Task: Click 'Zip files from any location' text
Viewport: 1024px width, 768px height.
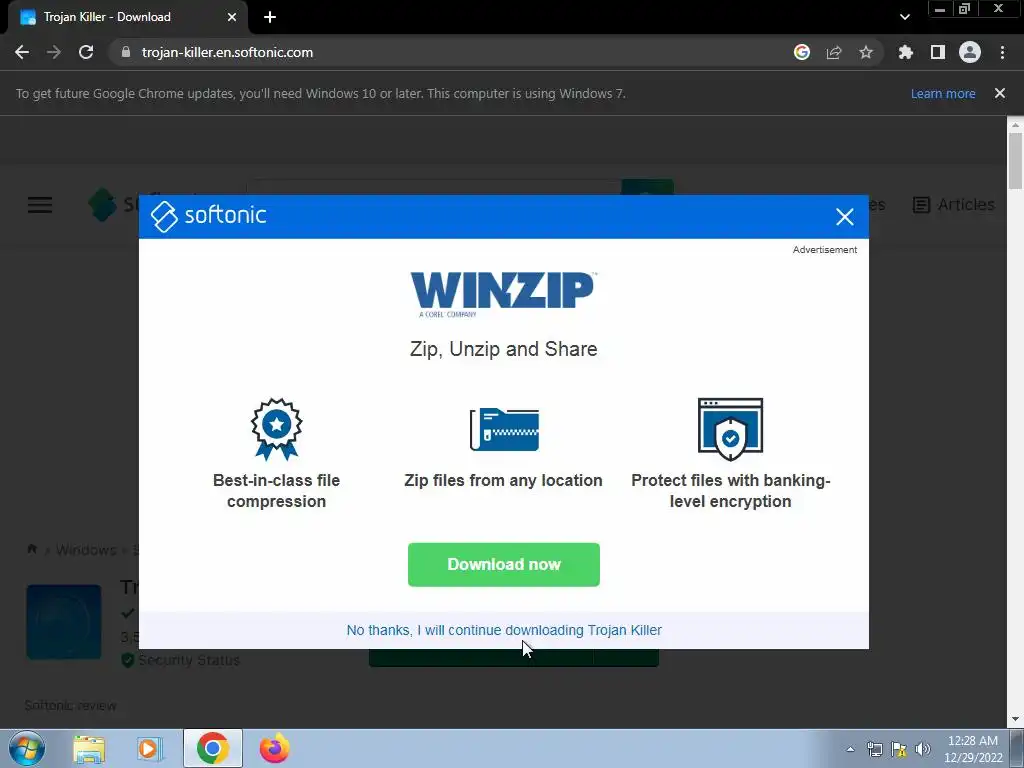Action: [504, 481]
